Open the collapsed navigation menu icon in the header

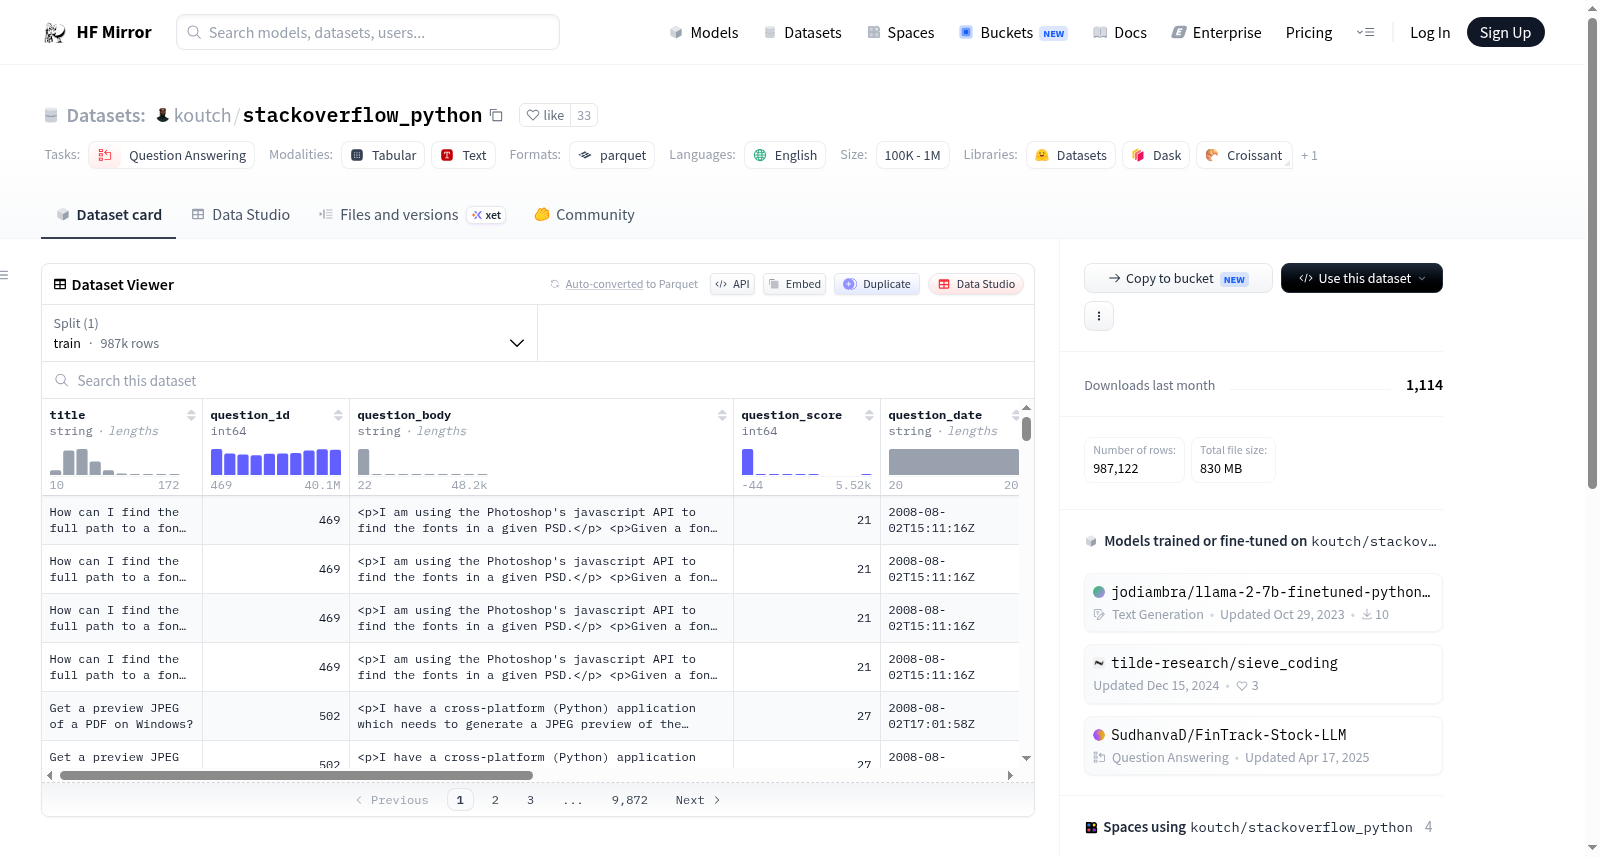[1365, 32]
